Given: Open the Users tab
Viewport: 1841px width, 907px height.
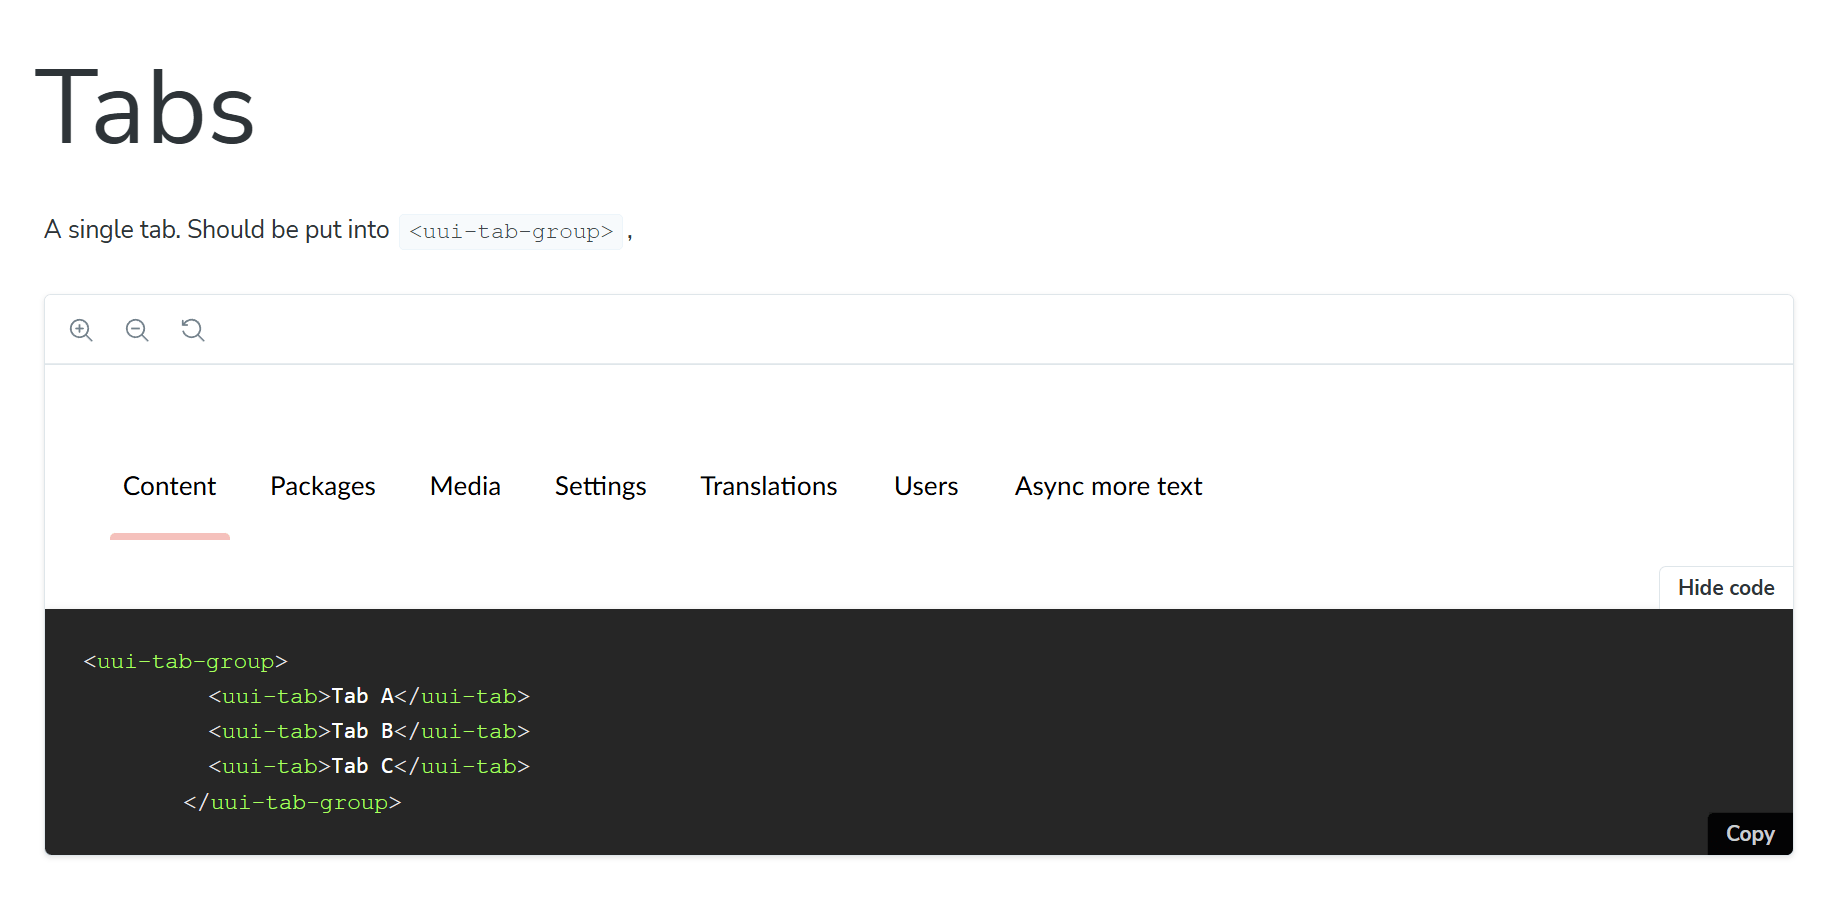Looking at the screenshot, I should coord(926,486).
